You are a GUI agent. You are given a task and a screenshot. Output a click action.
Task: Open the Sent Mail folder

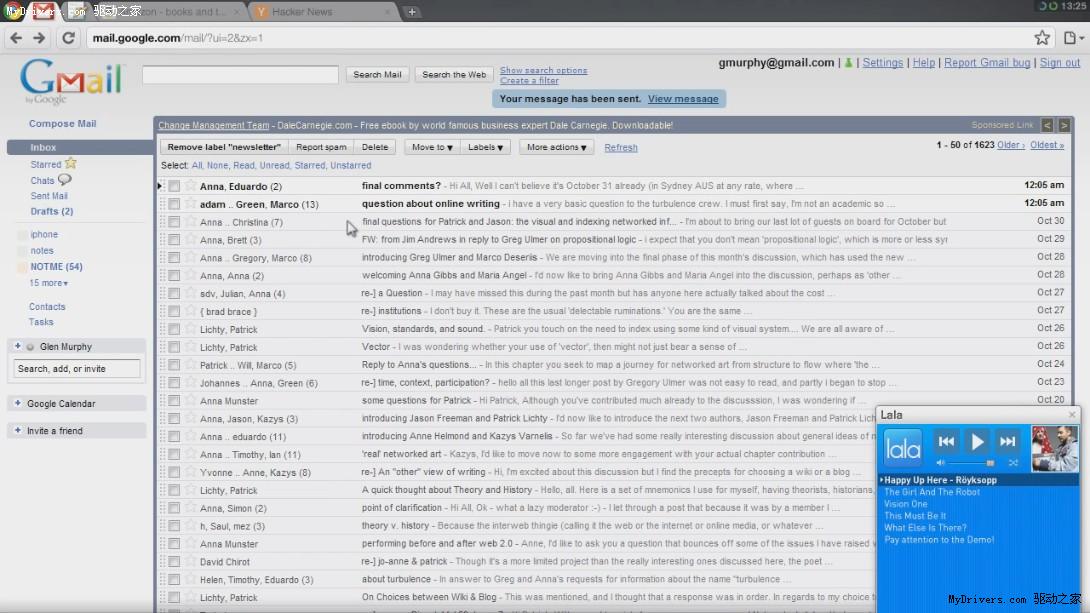pyautogui.click(x=49, y=196)
